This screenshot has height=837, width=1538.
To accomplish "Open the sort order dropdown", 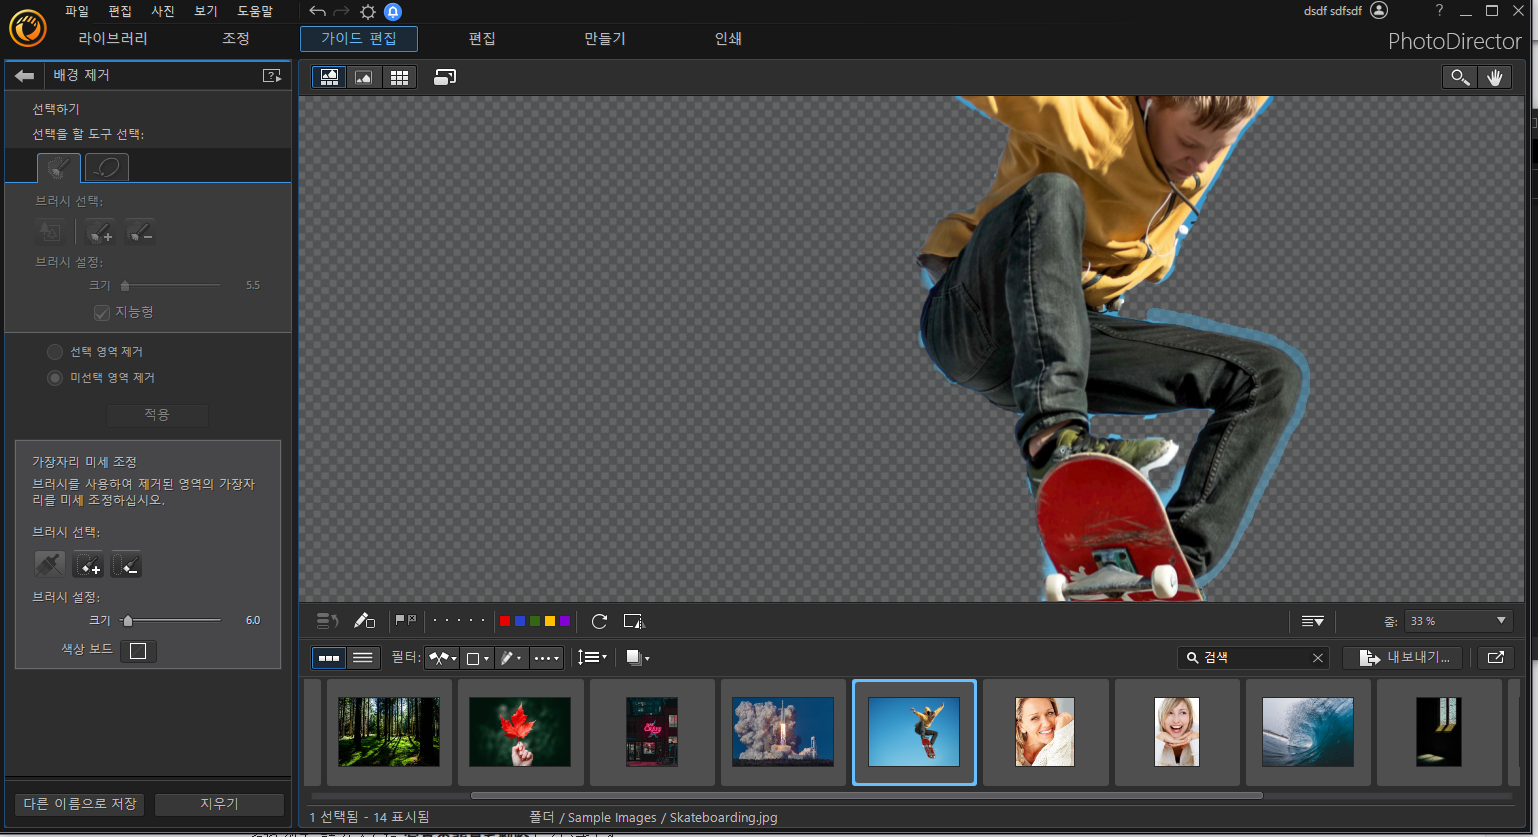I will tap(592, 657).
